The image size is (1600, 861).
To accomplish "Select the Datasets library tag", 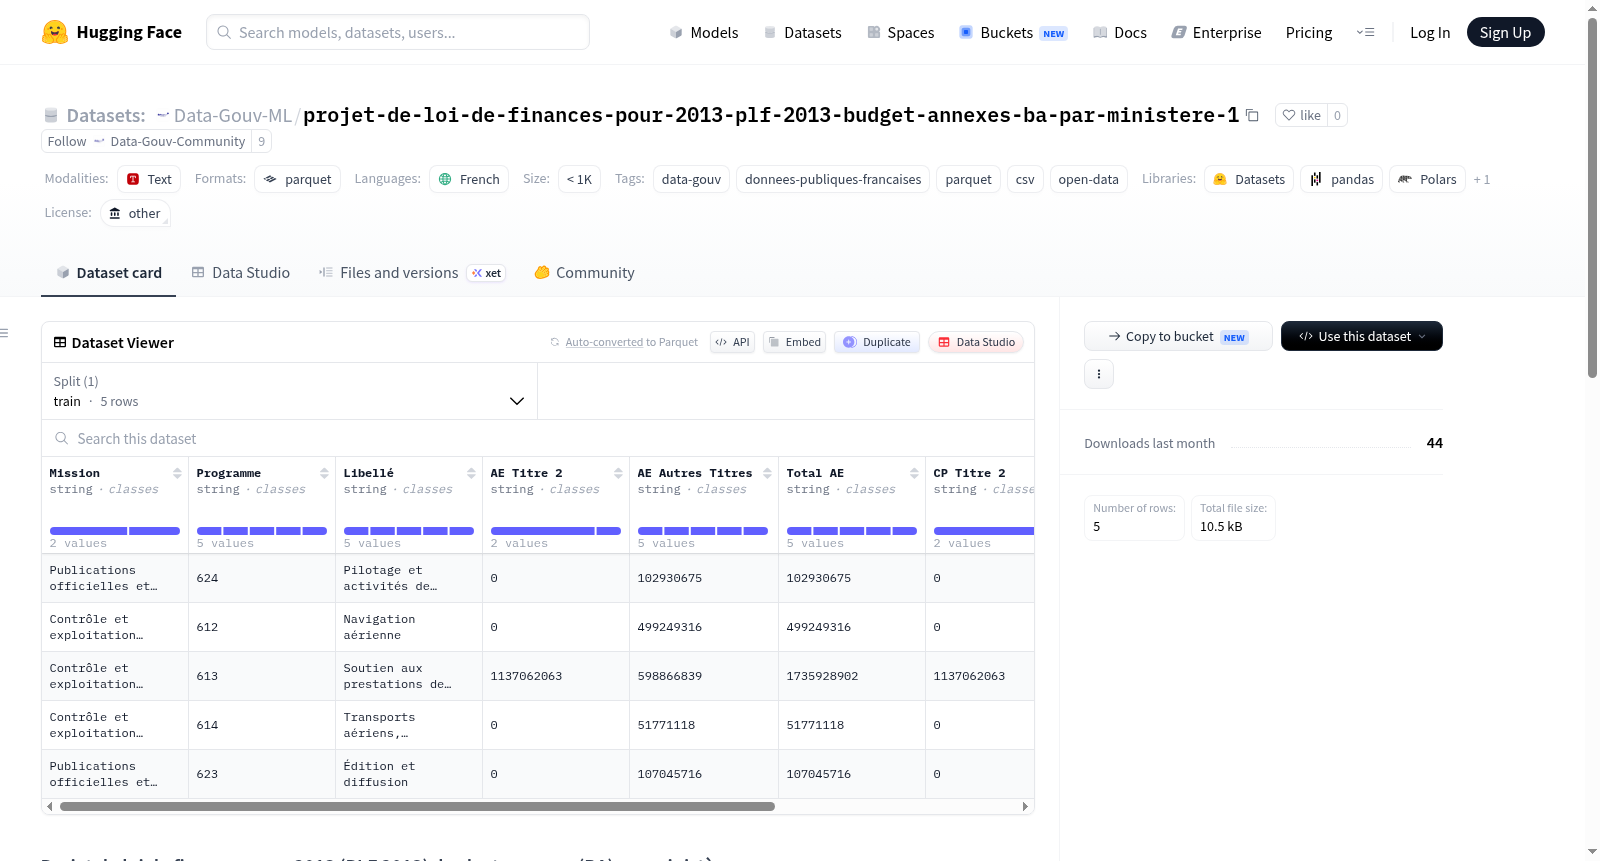I will click(1249, 179).
